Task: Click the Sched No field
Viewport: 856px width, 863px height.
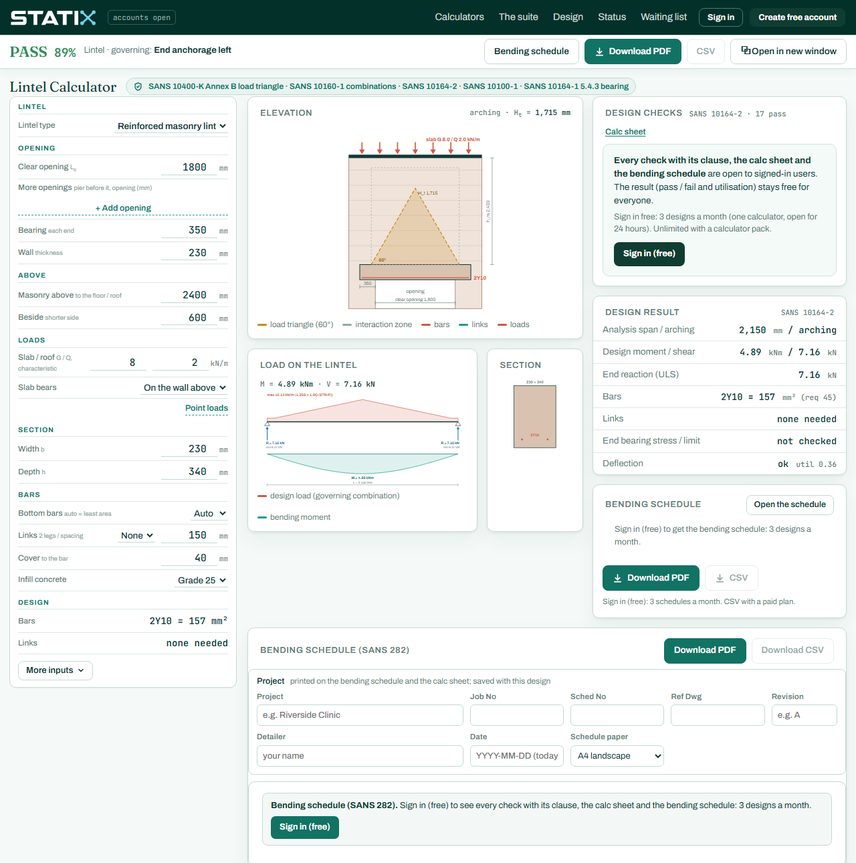Action: [x=617, y=715]
